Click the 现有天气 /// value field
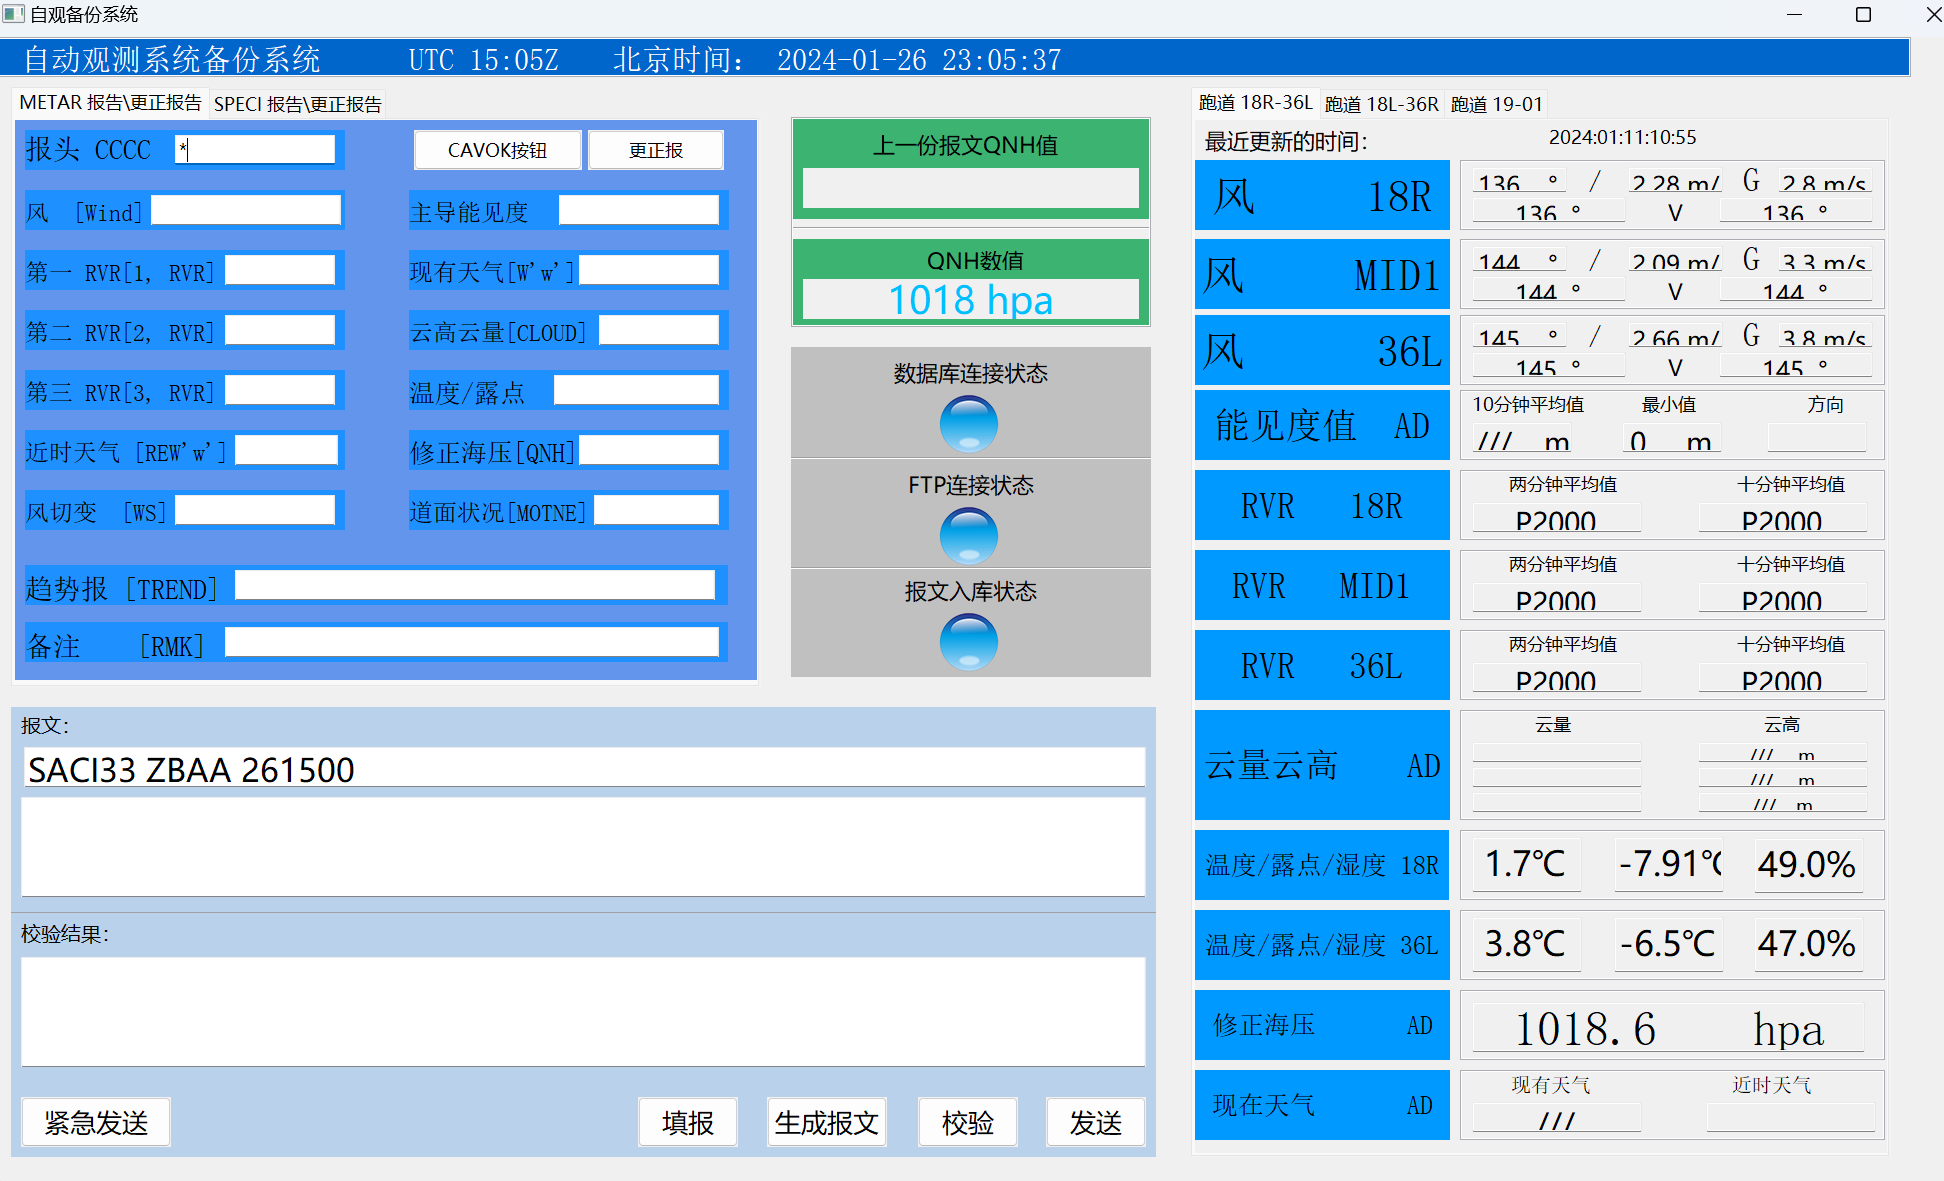The height and width of the screenshot is (1181, 1944). click(1556, 1119)
